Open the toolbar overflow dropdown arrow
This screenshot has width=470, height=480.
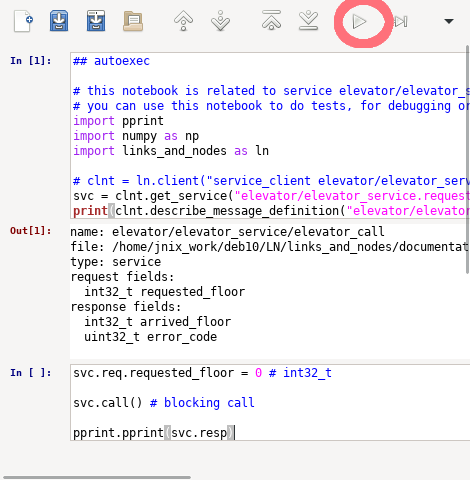click(x=449, y=21)
